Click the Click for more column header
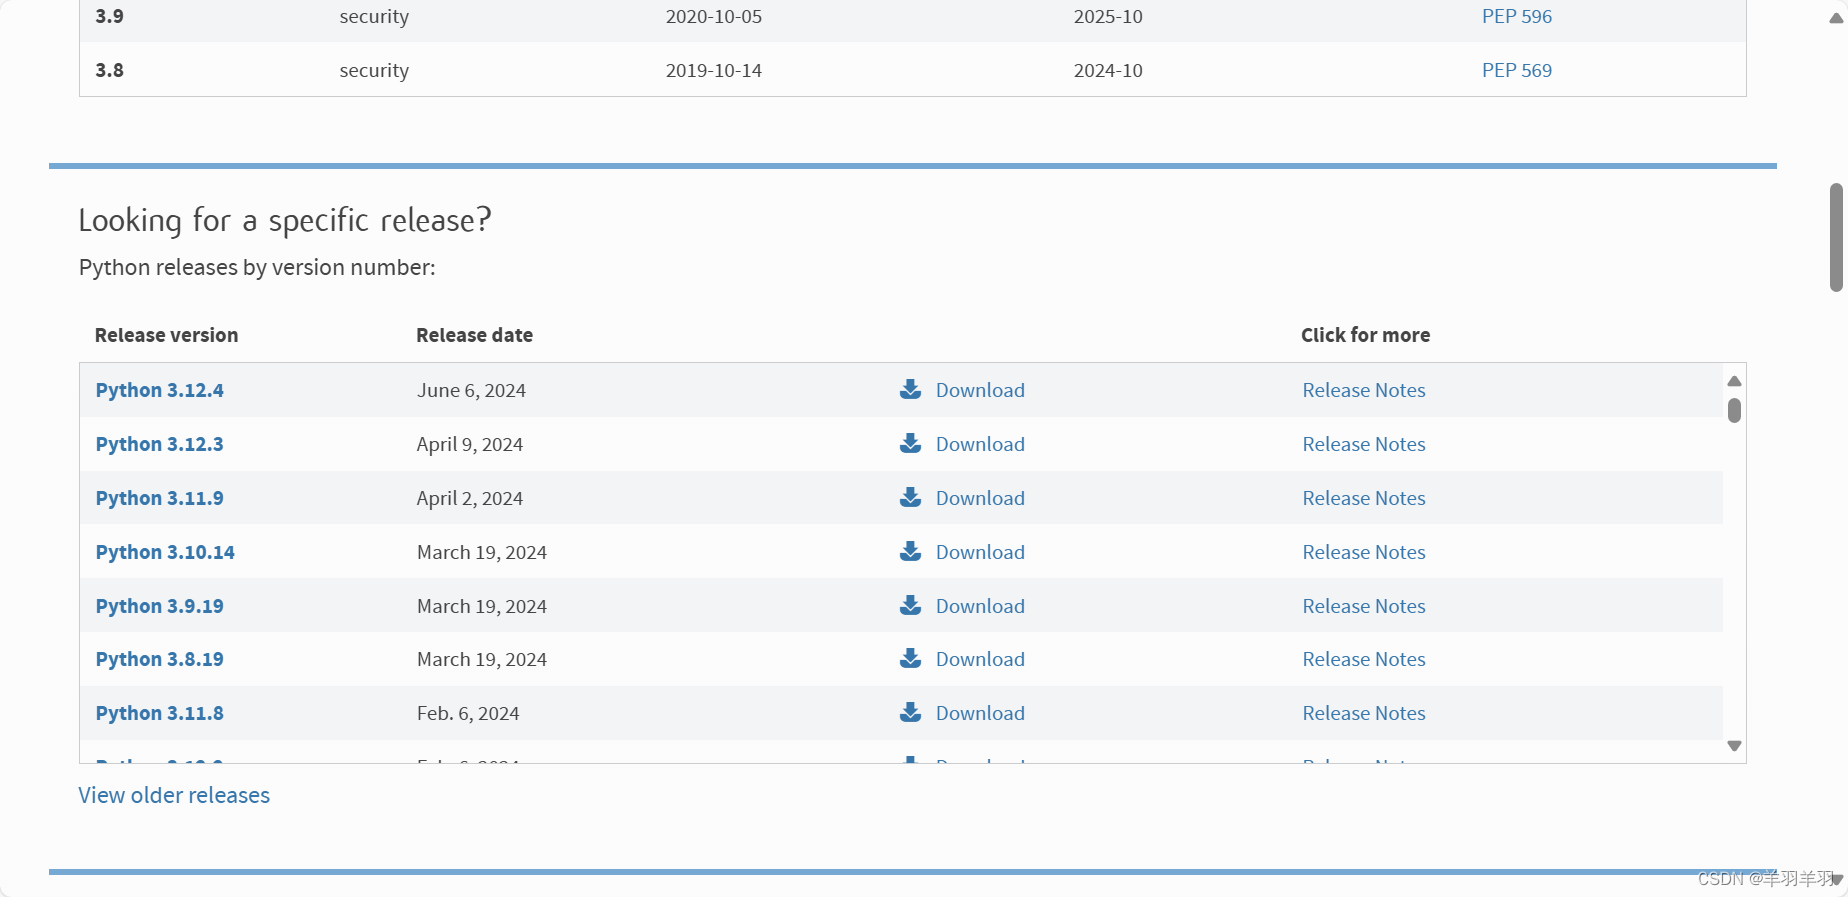Image resolution: width=1848 pixels, height=897 pixels. [1365, 335]
